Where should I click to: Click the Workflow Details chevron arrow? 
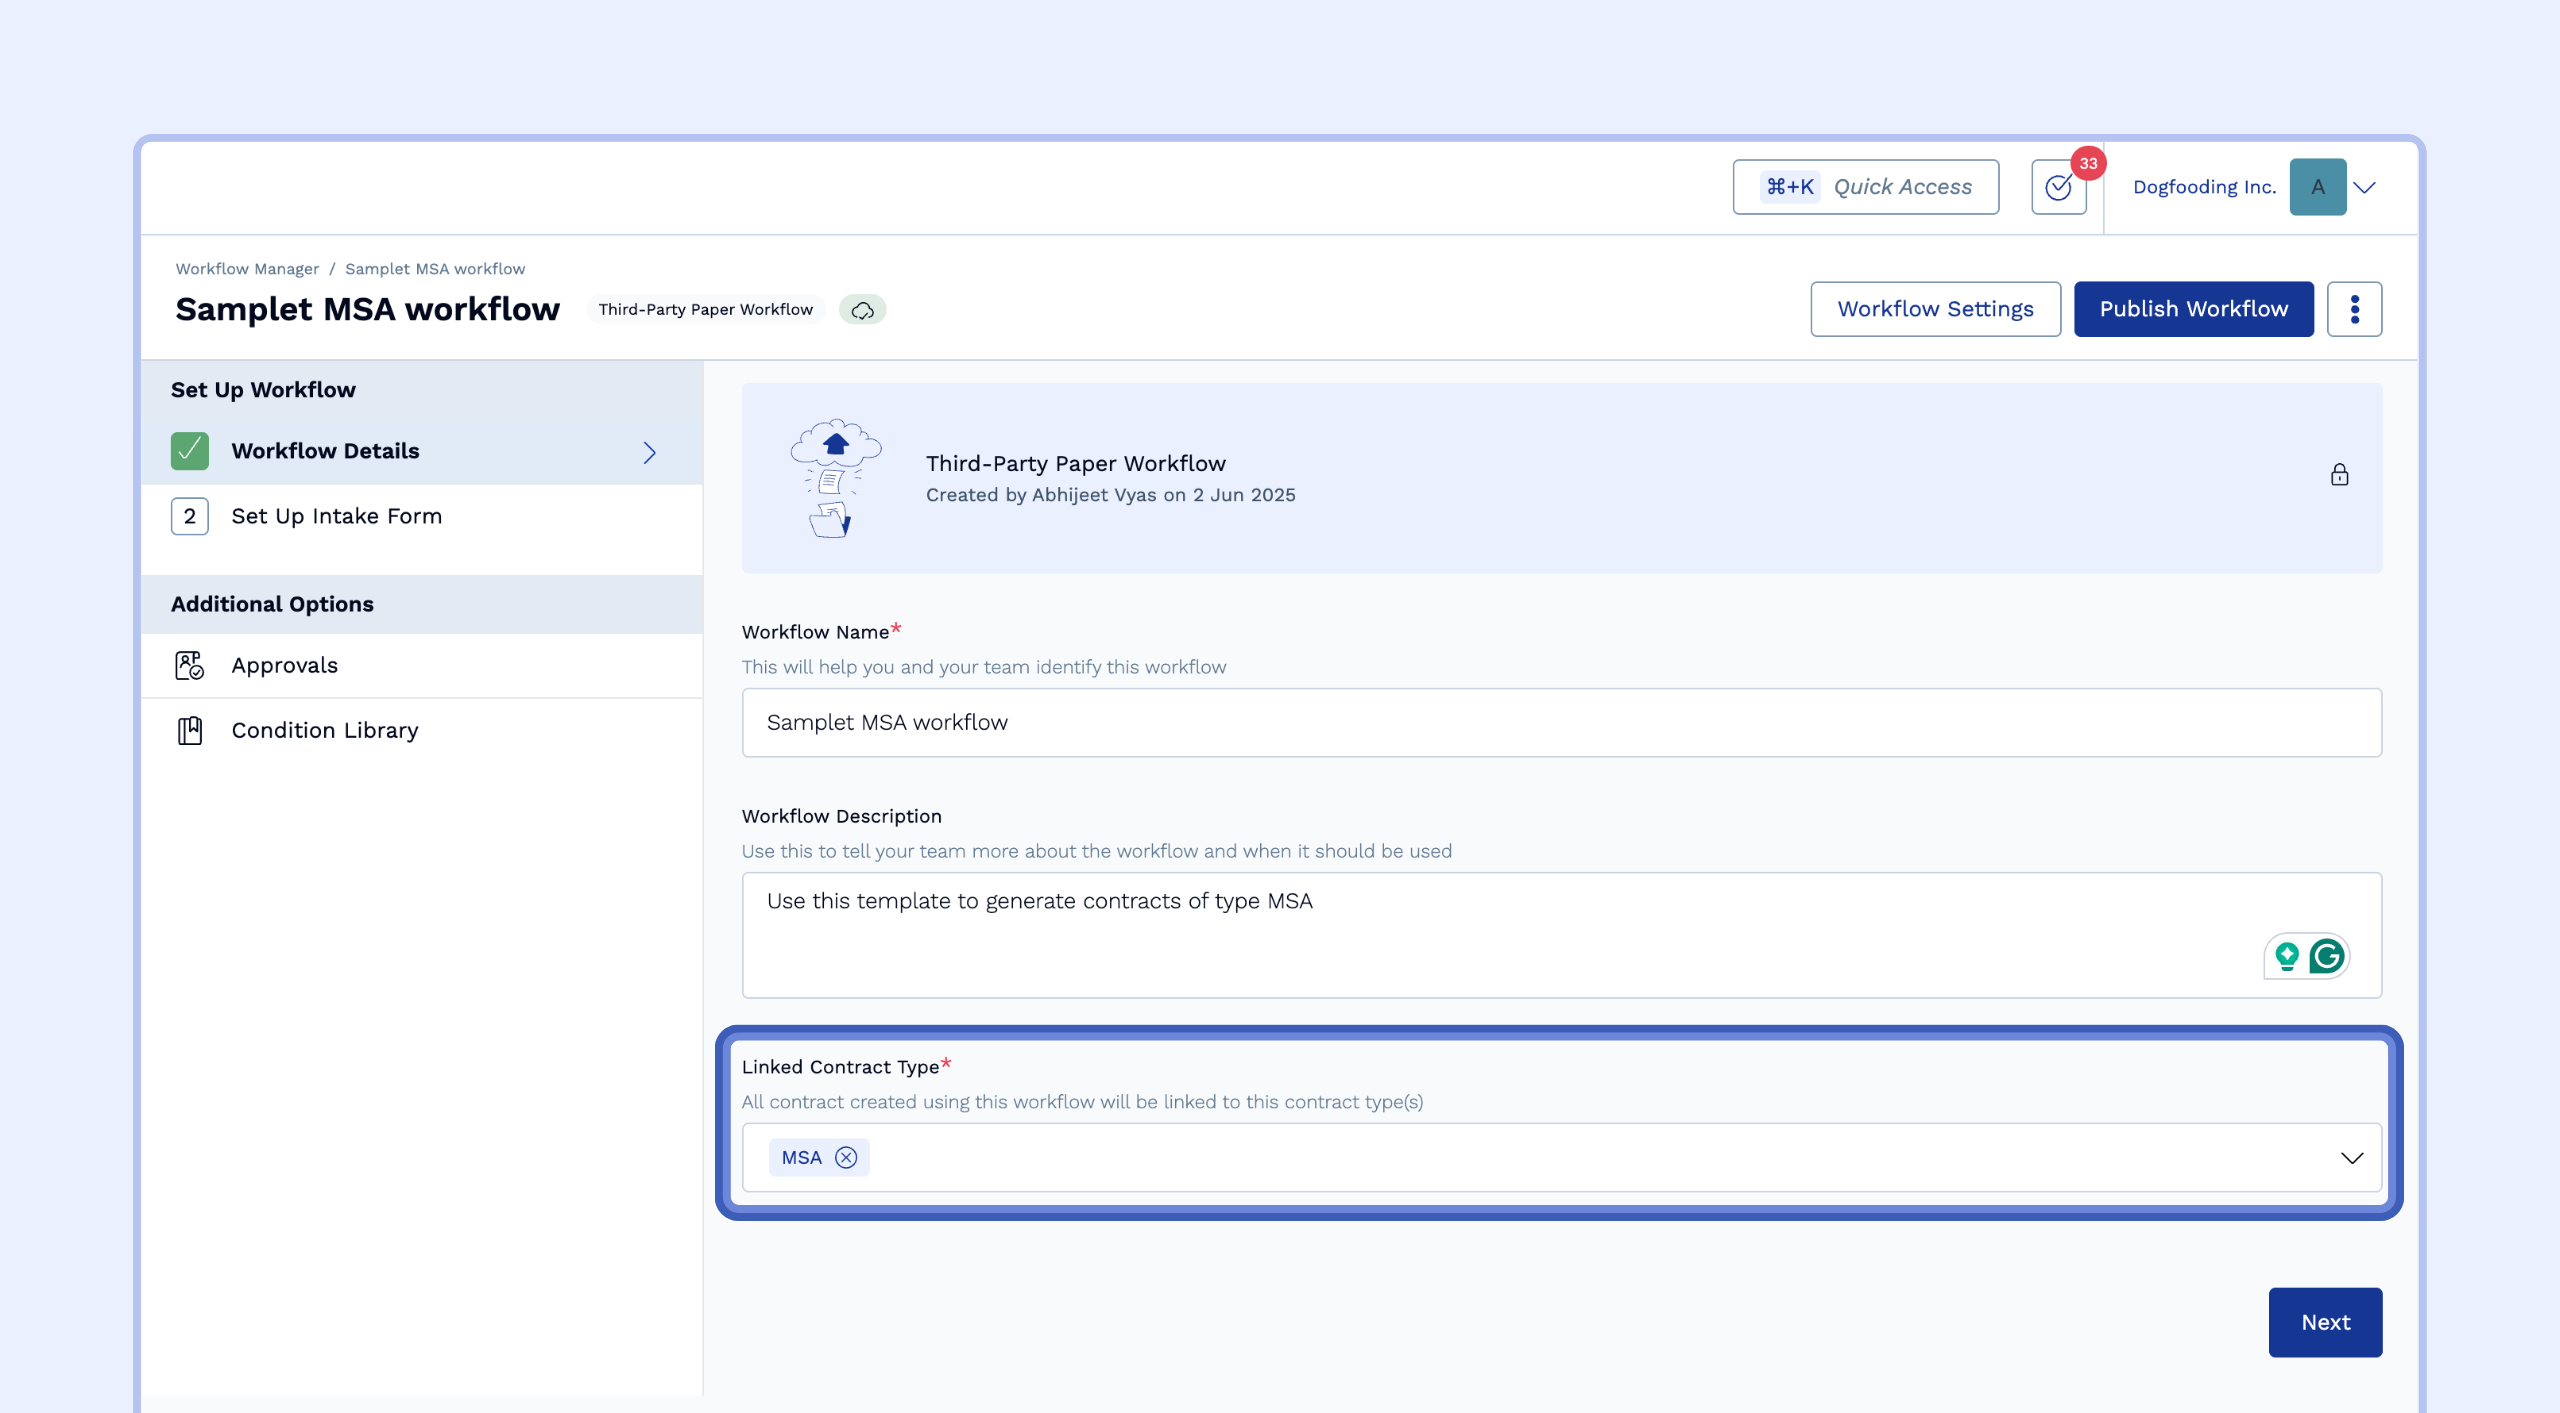(649, 452)
